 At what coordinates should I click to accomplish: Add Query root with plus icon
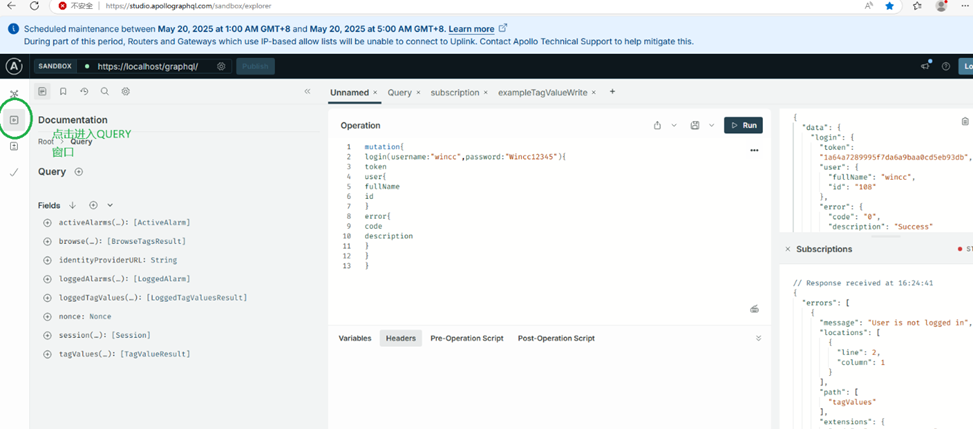[79, 172]
